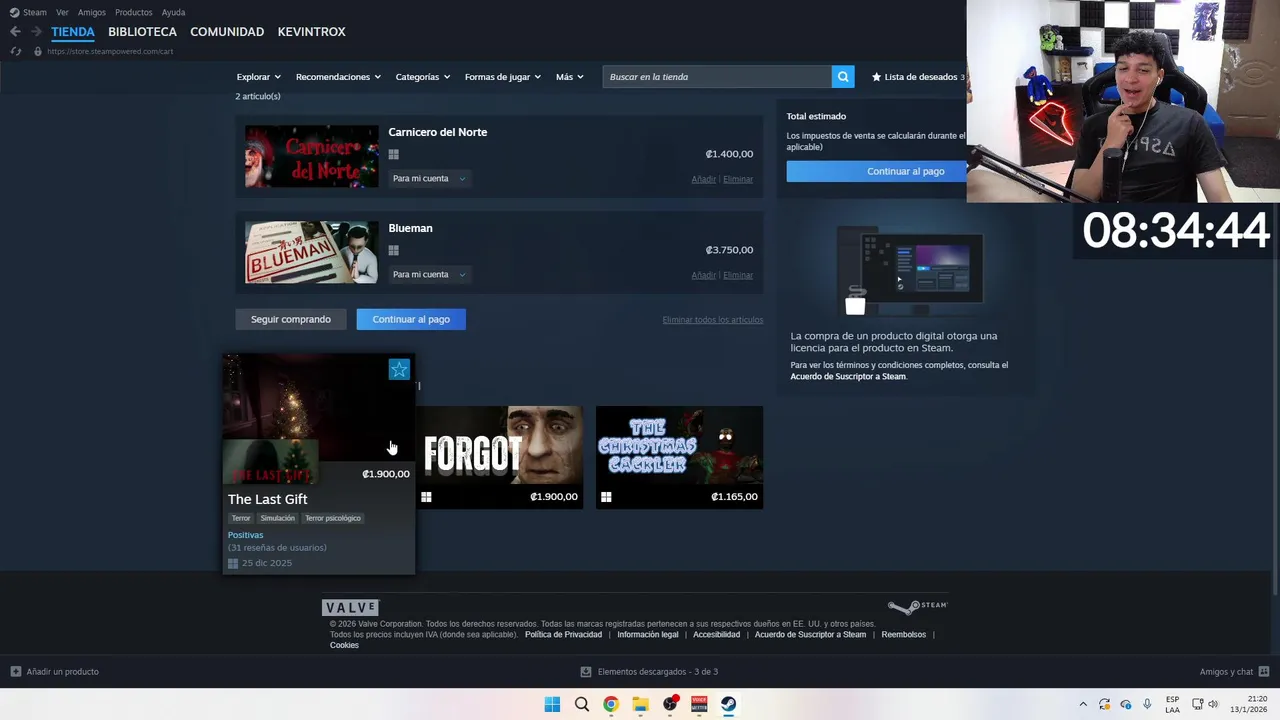Open Acuerdo de Suscriptor a Steam in sidebar
The width and height of the screenshot is (1280, 720).
pos(848,376)
